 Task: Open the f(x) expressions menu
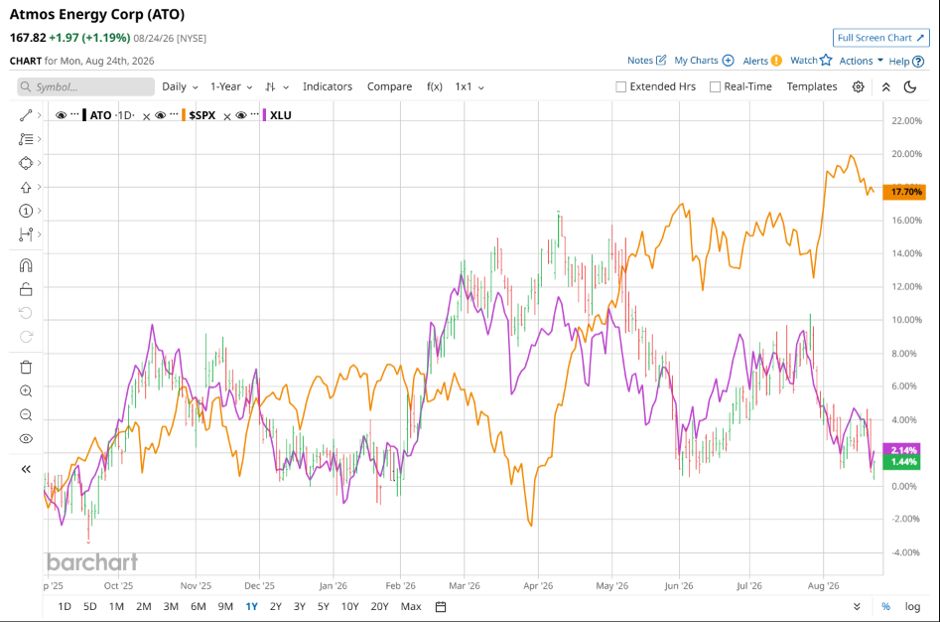click(435, 87)
